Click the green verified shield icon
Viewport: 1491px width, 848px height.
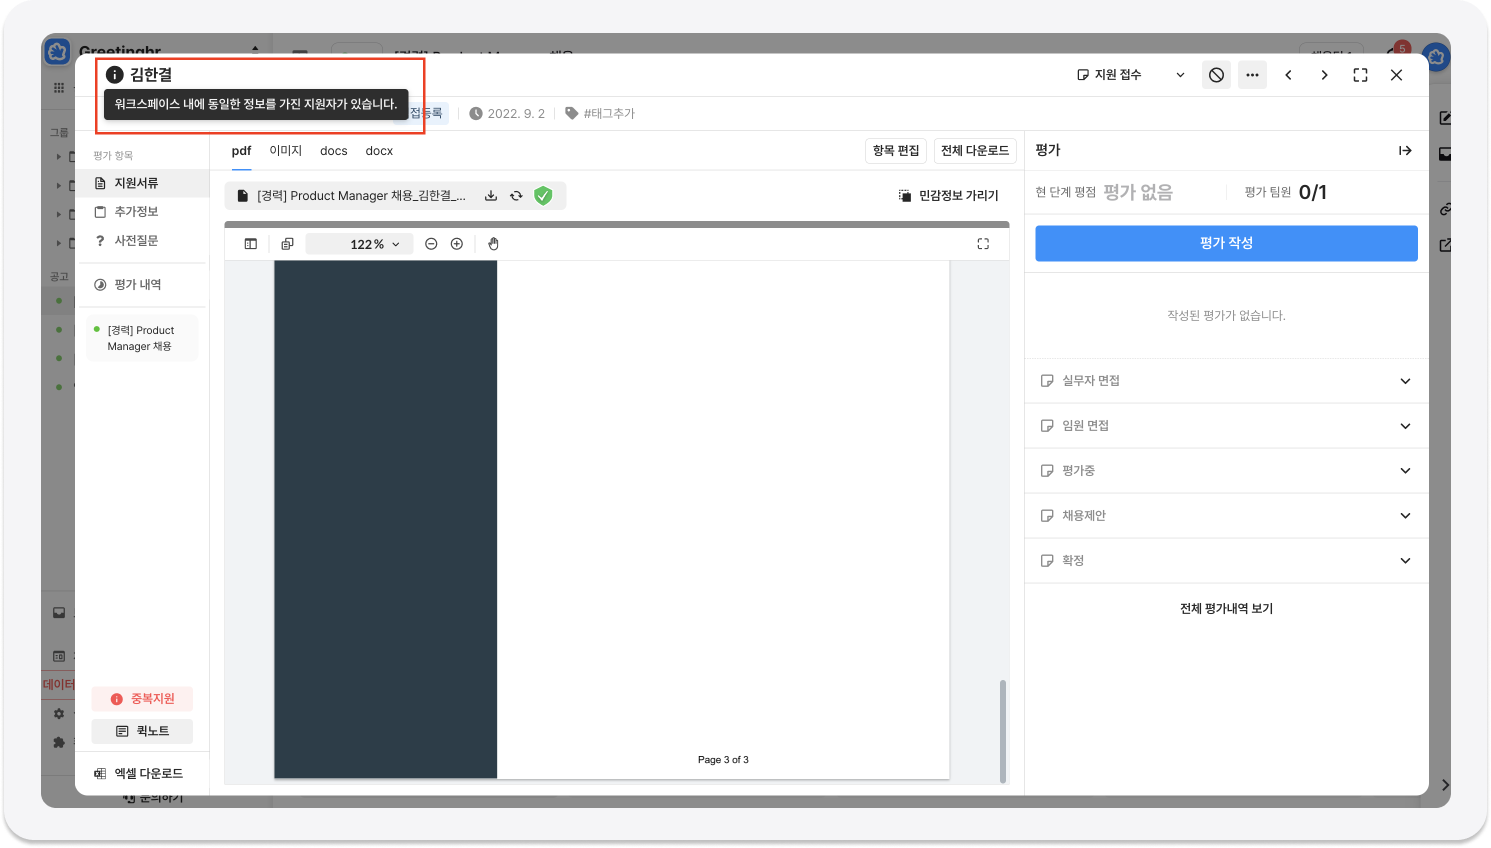tap(543, 196)
